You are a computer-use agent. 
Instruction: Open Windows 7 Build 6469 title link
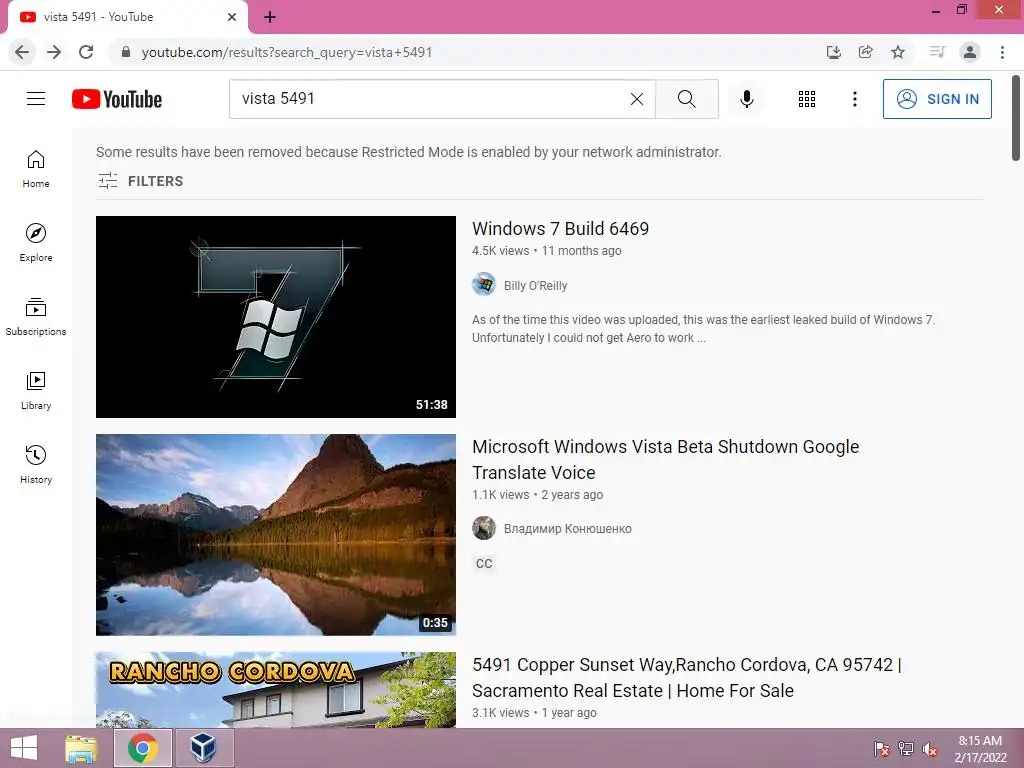[560, 229]
